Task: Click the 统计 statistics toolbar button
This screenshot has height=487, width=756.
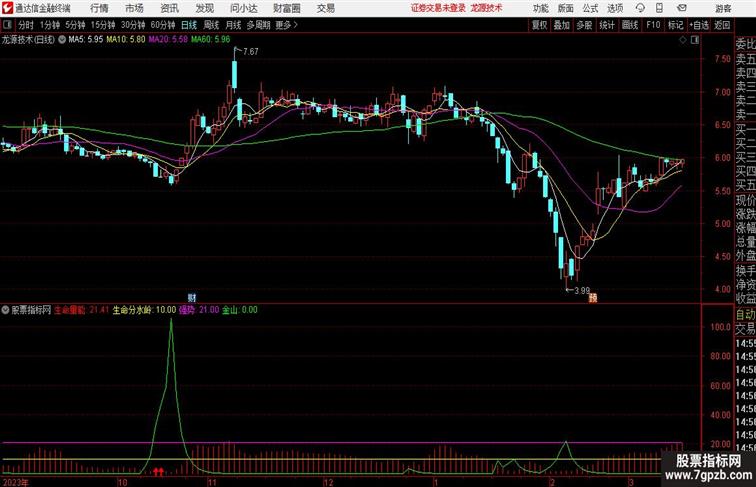Action: click(x=607, y=25)
